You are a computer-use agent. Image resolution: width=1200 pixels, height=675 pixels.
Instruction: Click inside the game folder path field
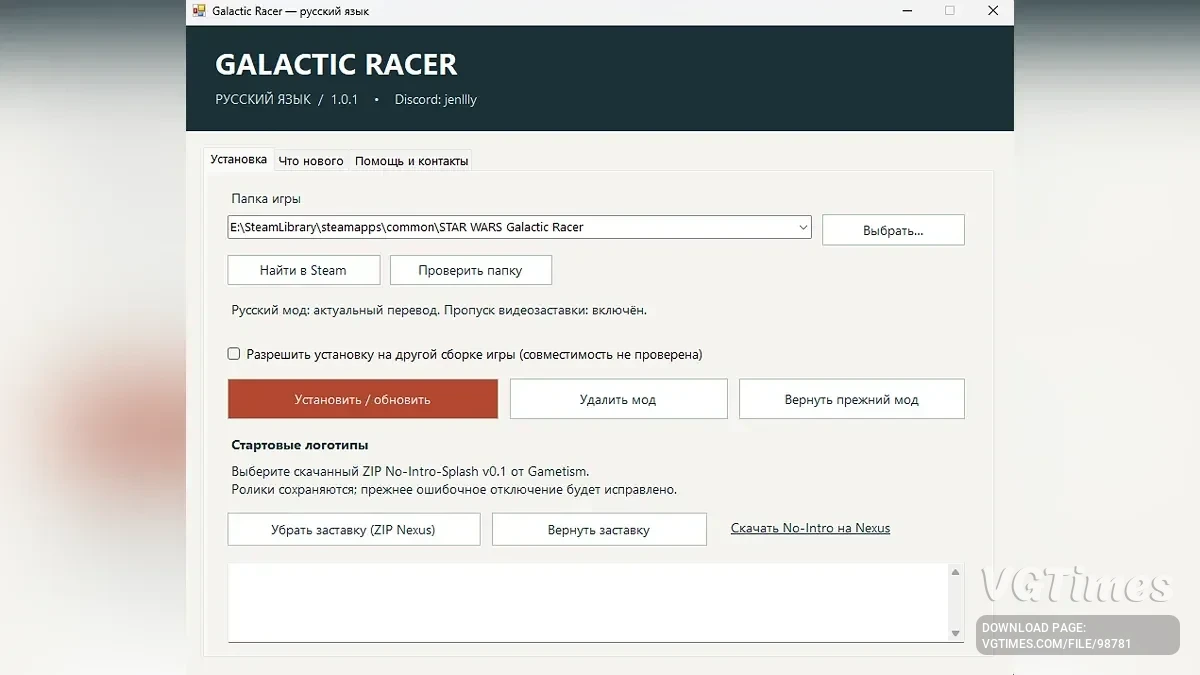pyautogui.click(x=512, y=227)
